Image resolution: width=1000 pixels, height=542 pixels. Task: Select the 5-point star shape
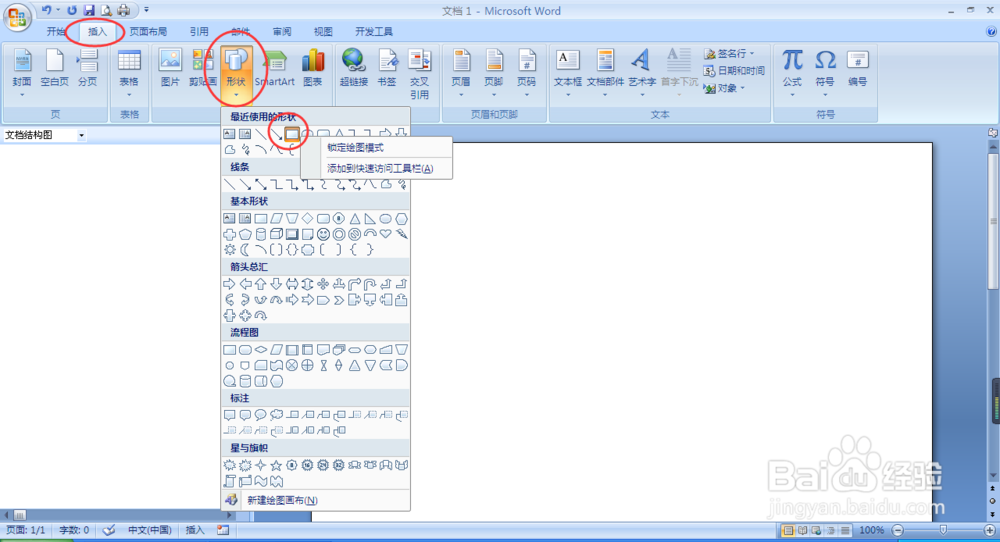point(276,465)
